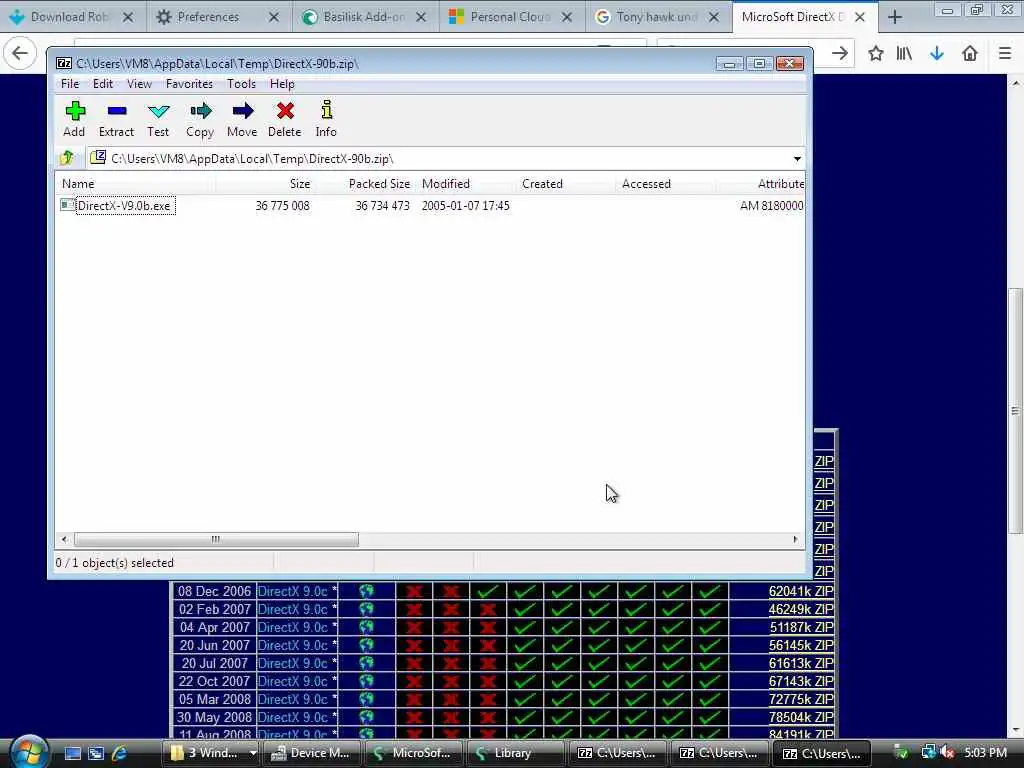
Task: Bookmark the page with the star icon
Action: [x=876, y=53]
